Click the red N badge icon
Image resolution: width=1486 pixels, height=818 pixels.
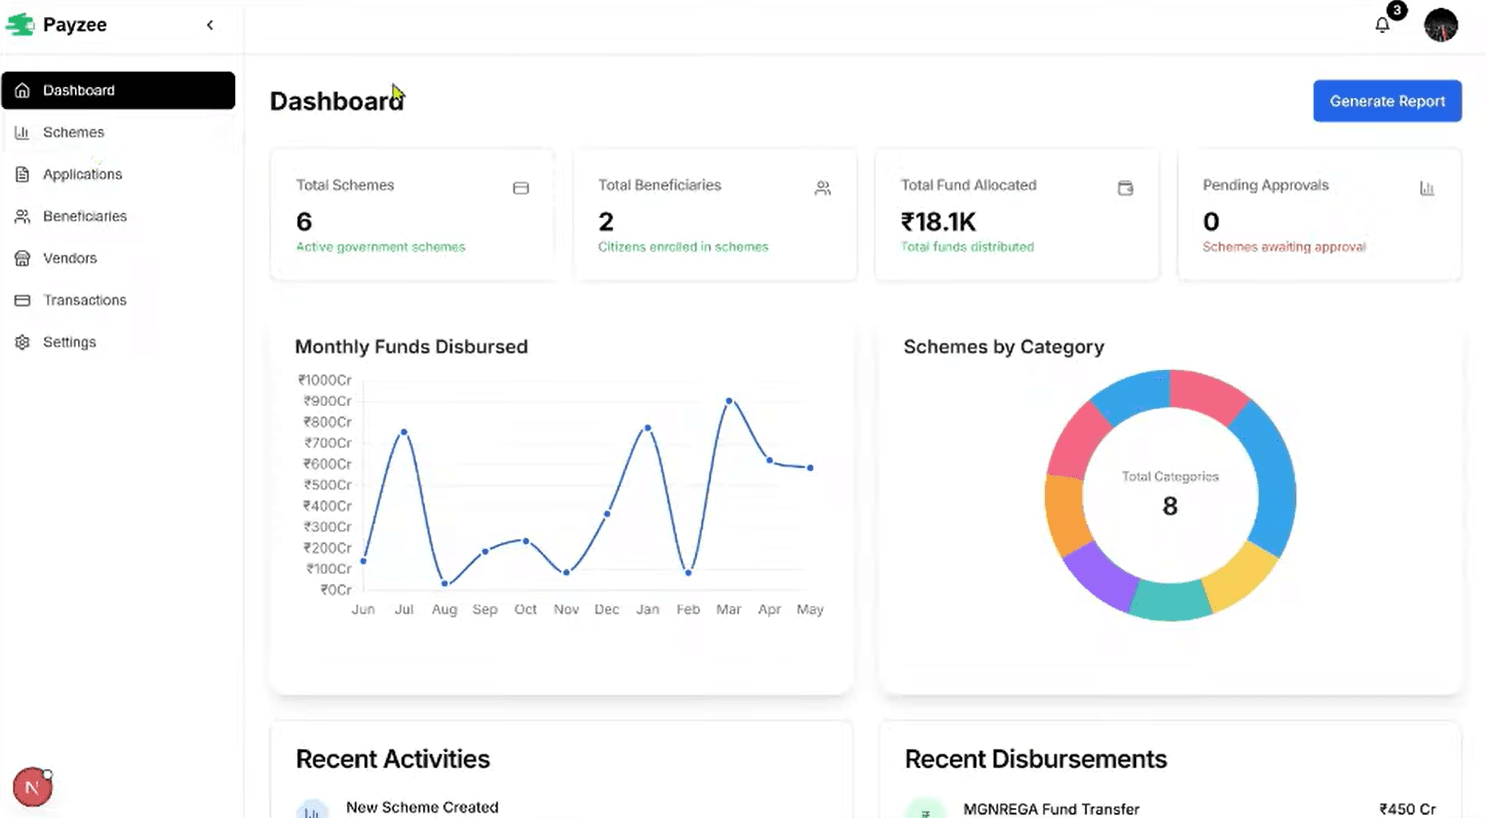(x=32, y=787)
